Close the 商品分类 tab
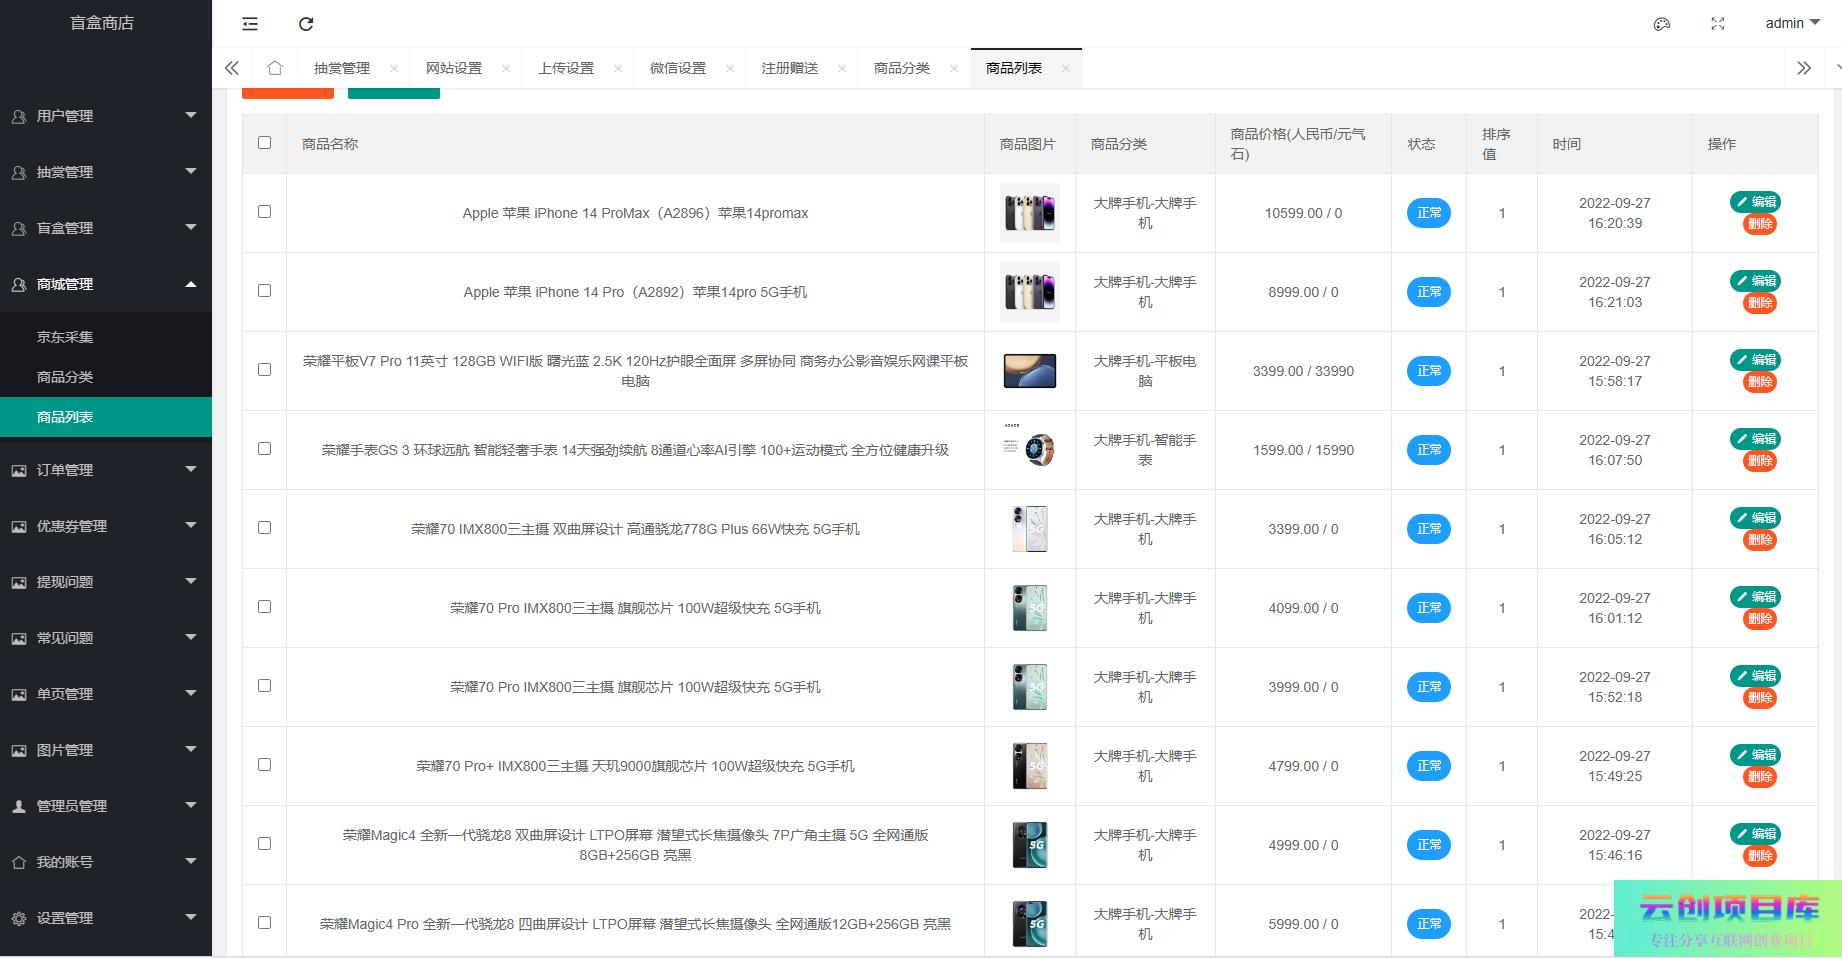Screen dimensions: 1842x958 954,68
